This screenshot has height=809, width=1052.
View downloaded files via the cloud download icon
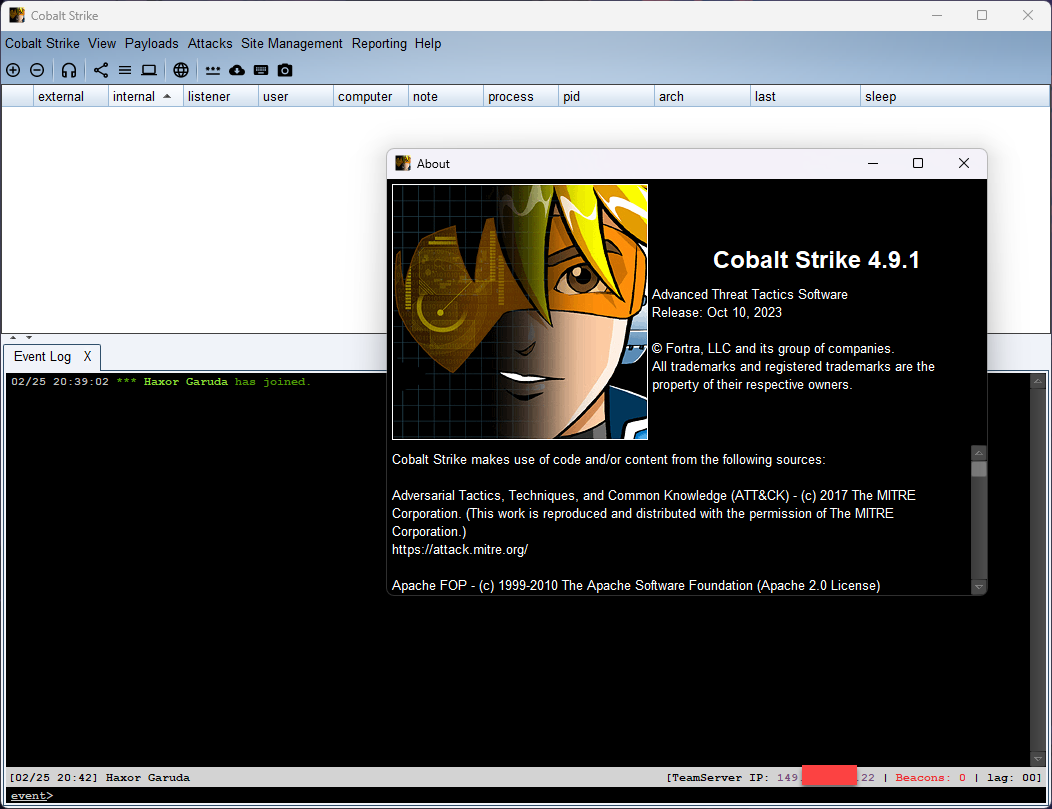[x=237, y=70]
